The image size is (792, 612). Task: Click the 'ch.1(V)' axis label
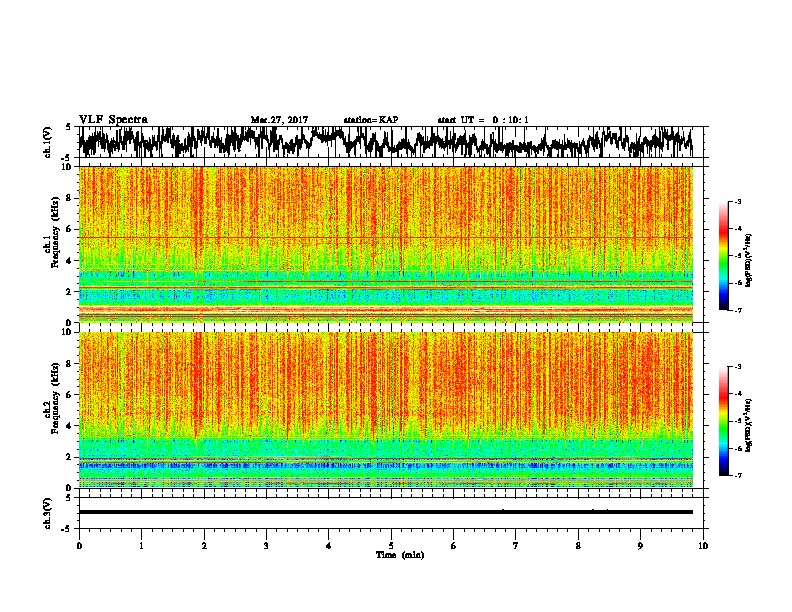pos(48,142)
